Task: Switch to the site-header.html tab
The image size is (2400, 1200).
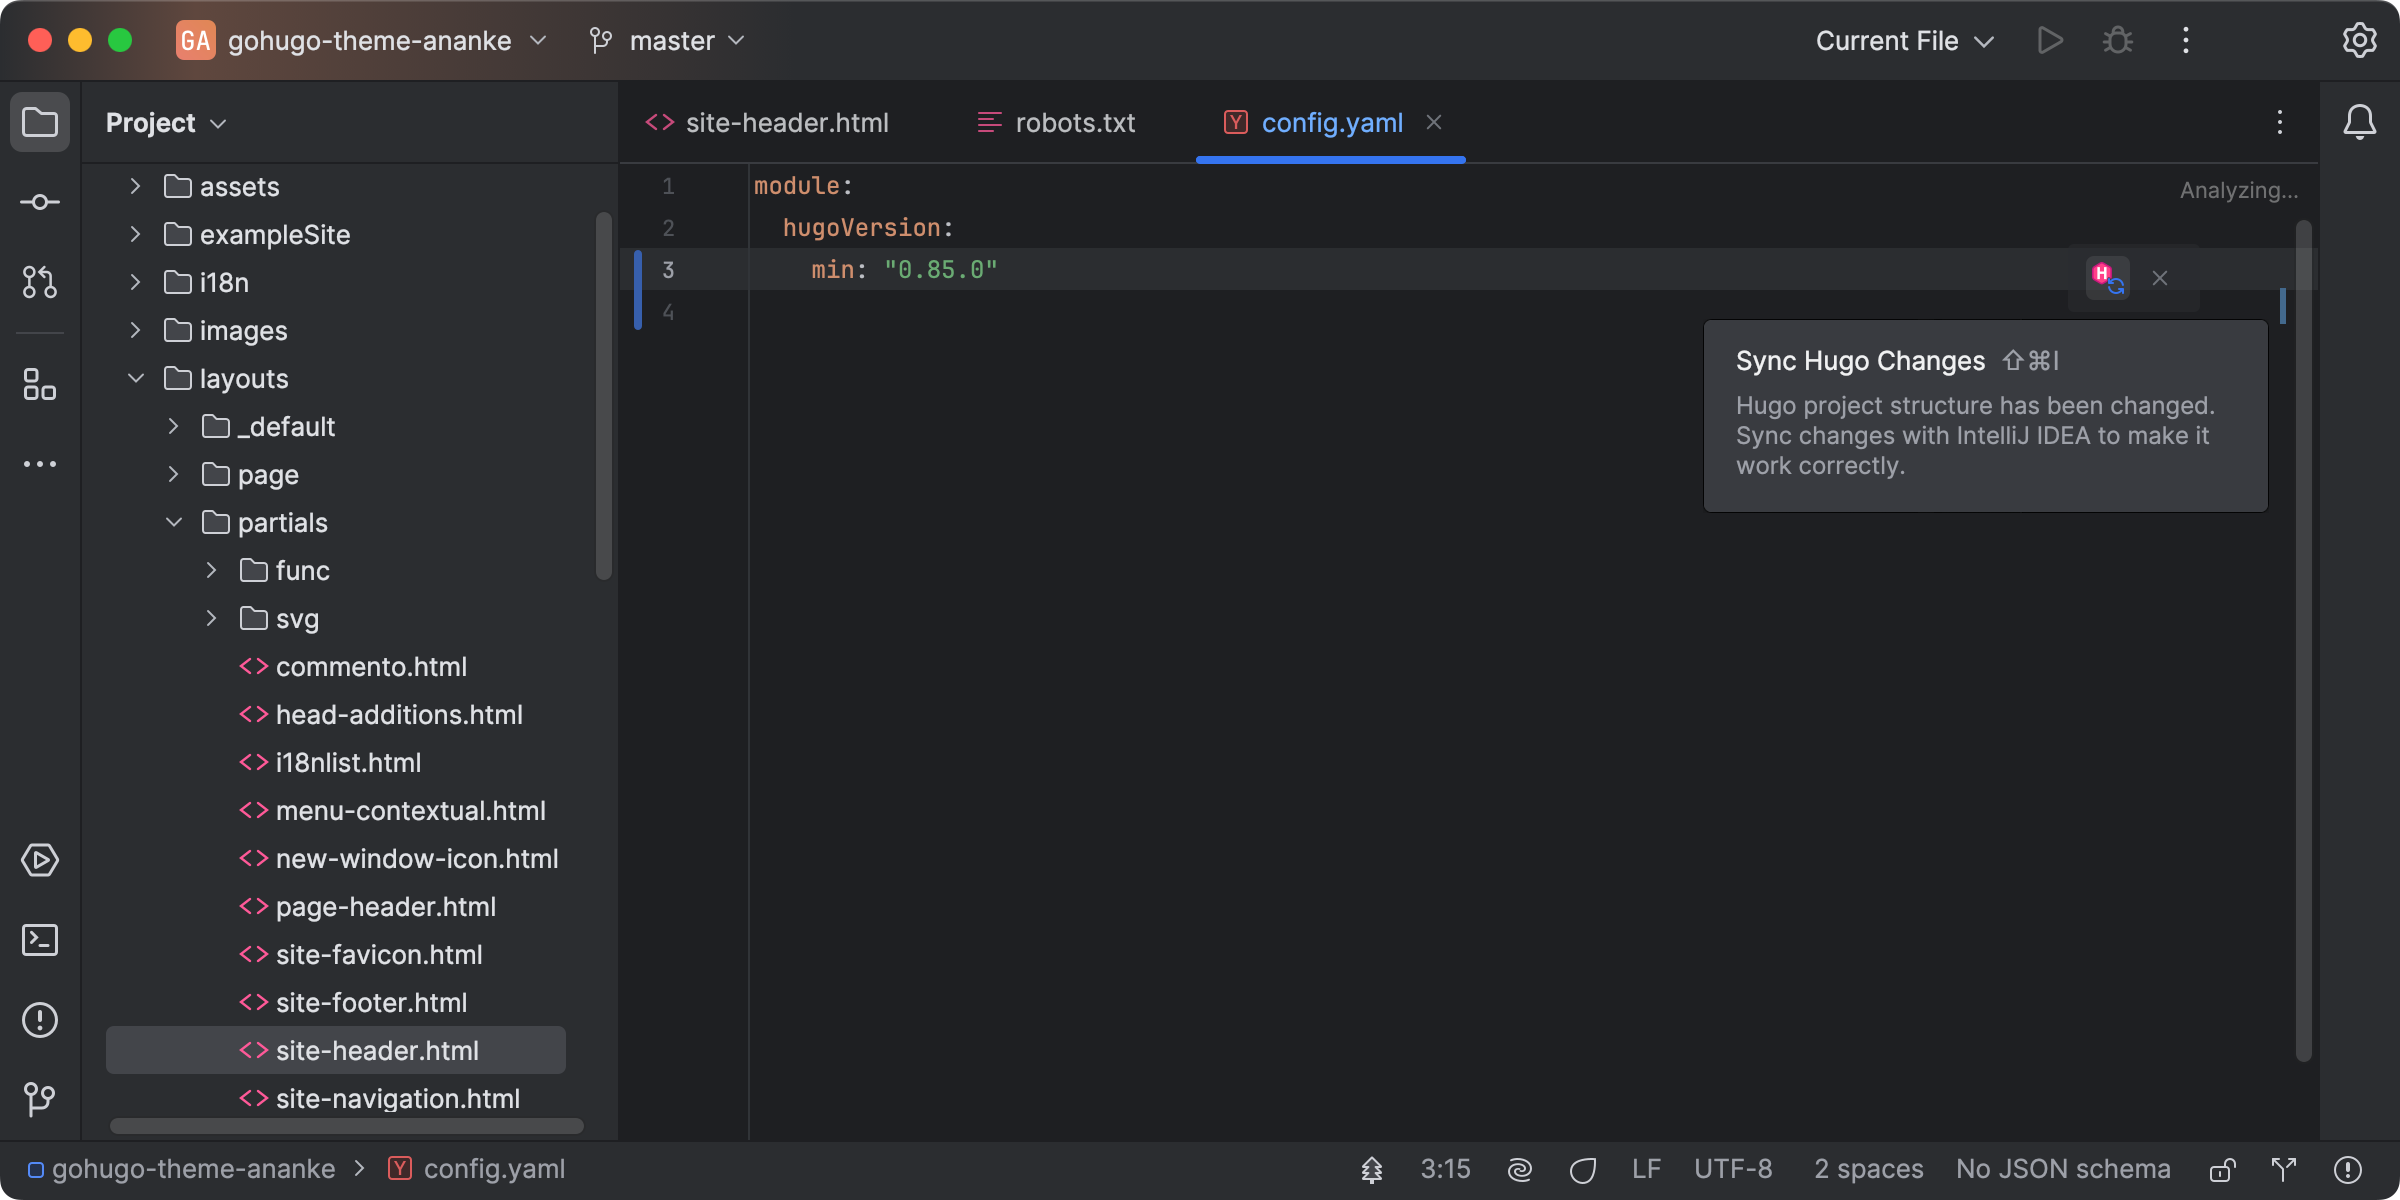Action: coord(767,123)
